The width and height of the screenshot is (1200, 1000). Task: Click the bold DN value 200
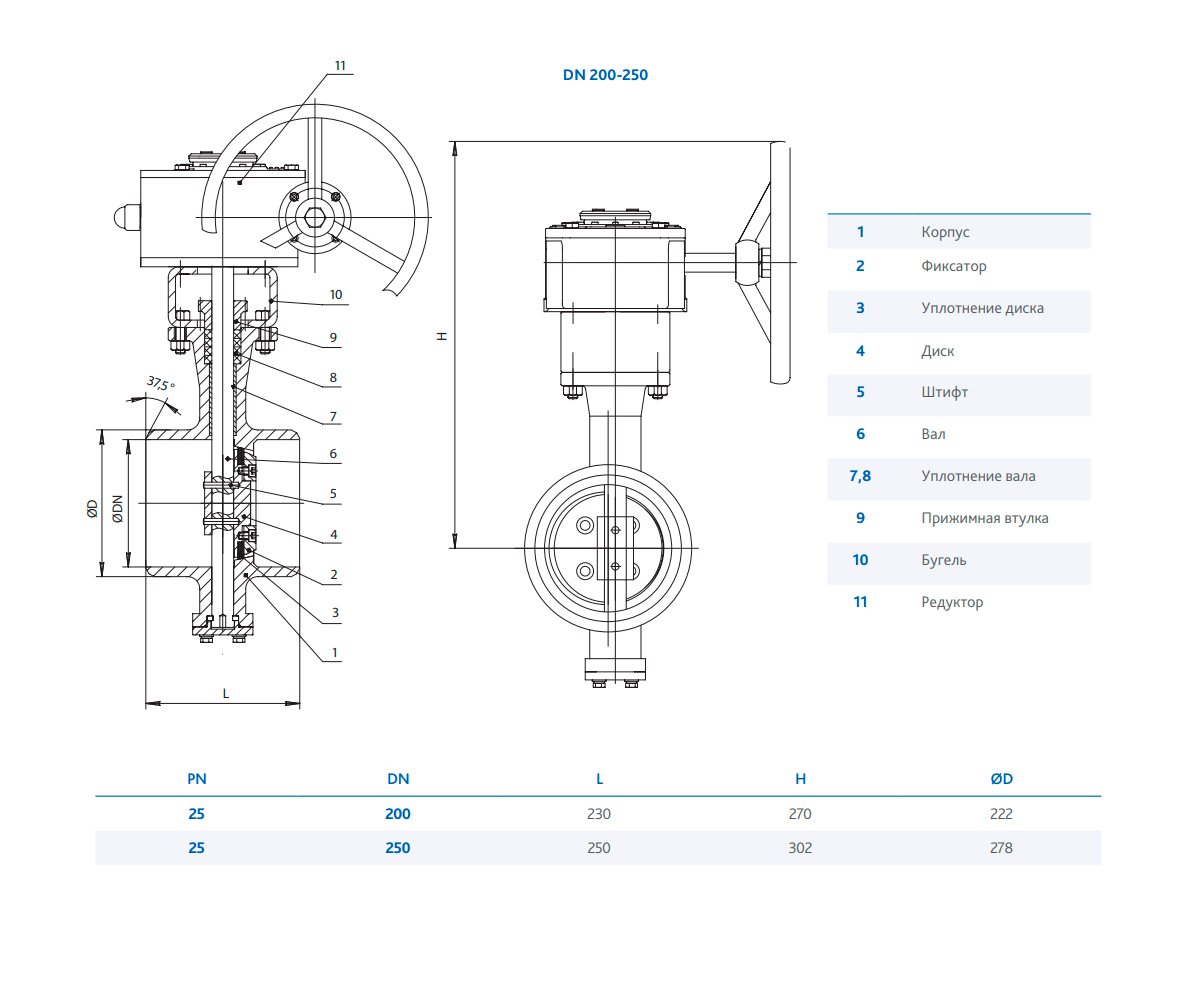pos(398,814)
